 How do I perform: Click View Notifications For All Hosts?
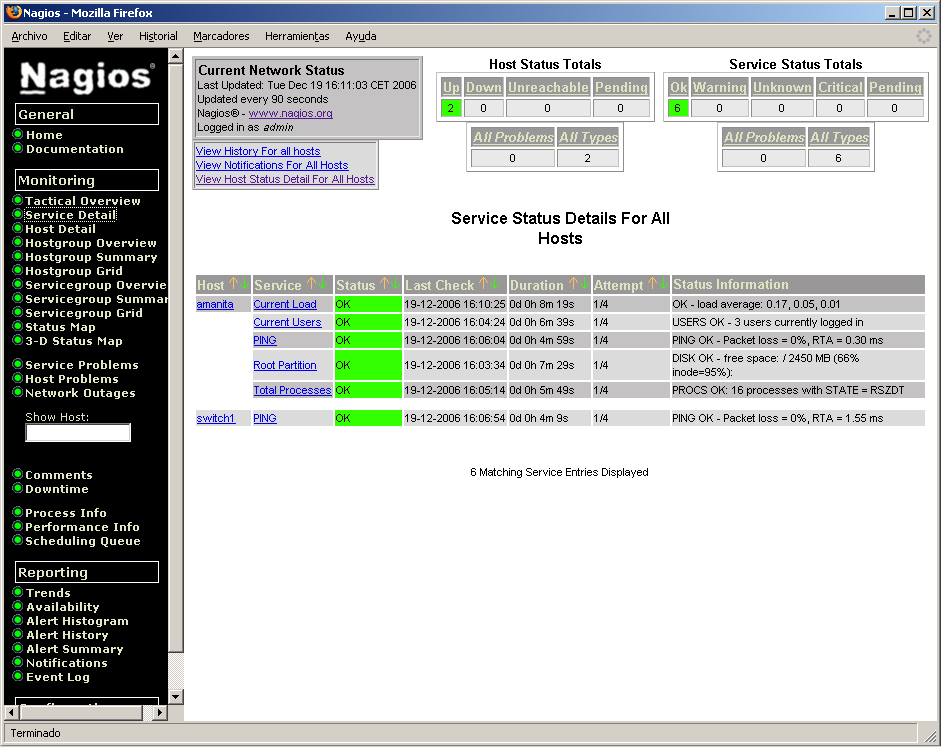click(272, 165)
